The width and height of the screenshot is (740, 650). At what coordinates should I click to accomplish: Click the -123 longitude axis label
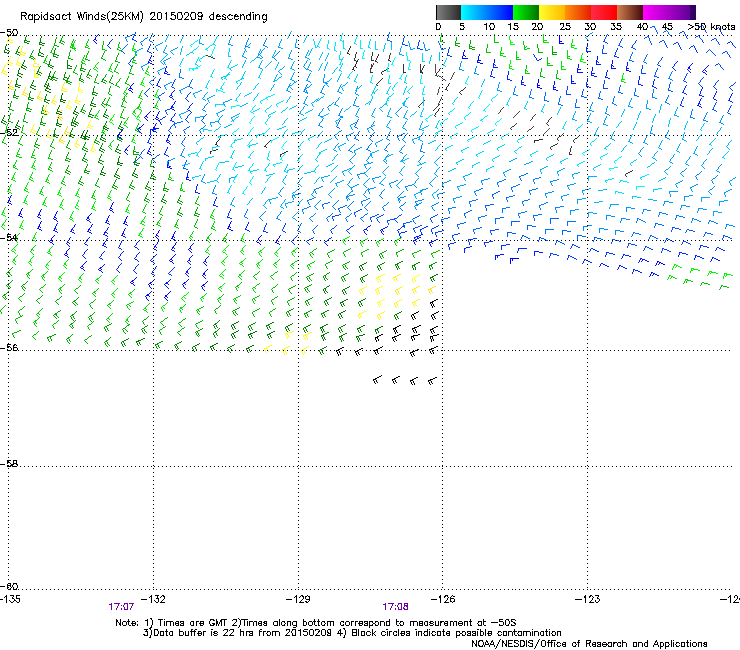click(588, 599)
